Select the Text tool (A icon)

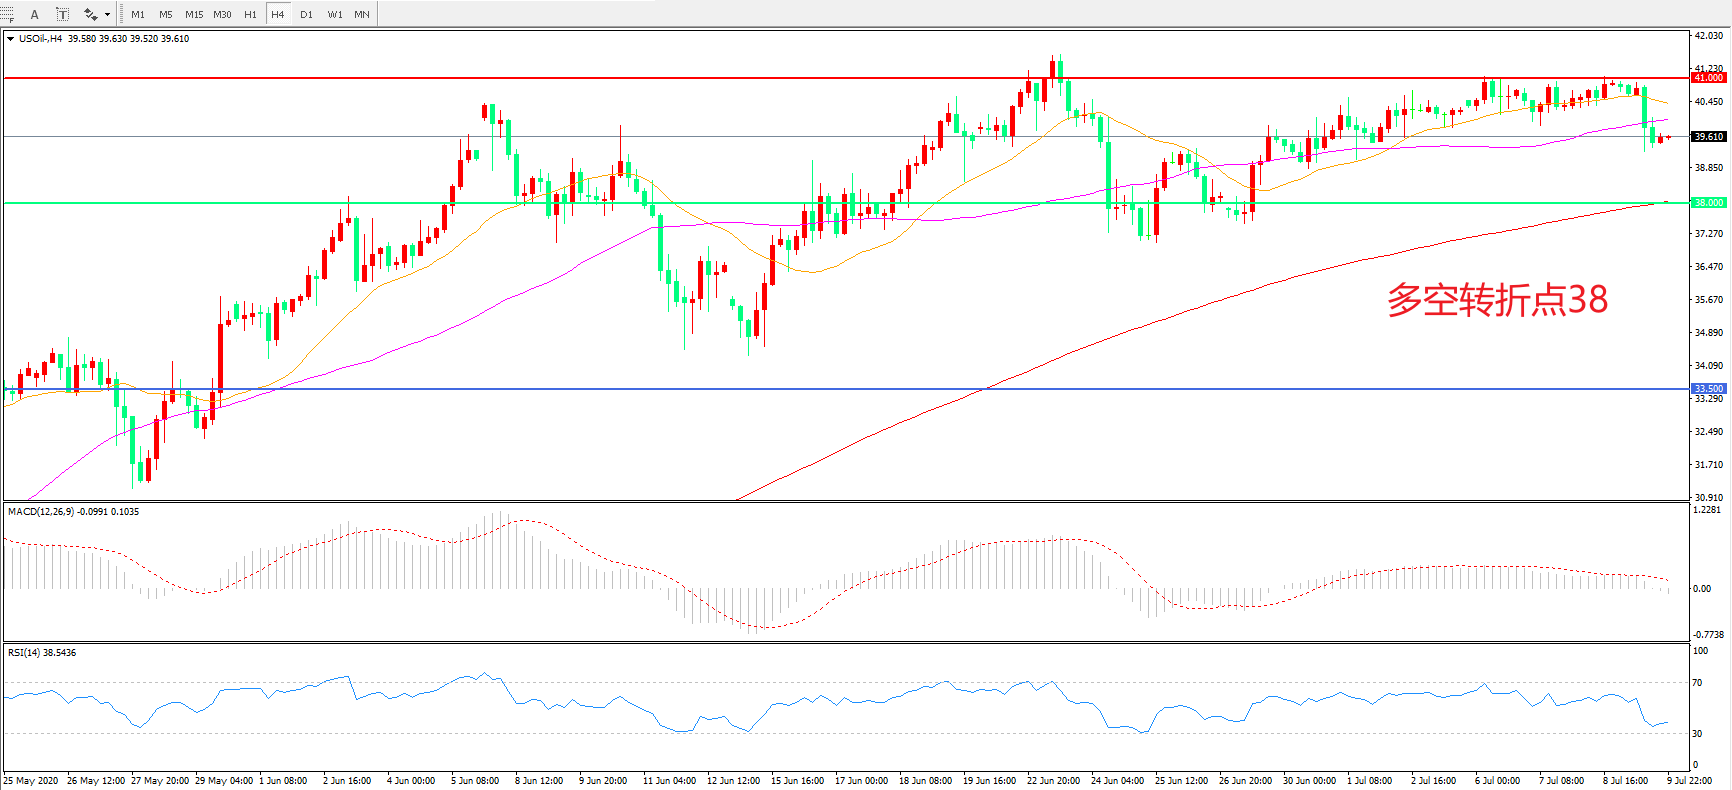[35, 14]
